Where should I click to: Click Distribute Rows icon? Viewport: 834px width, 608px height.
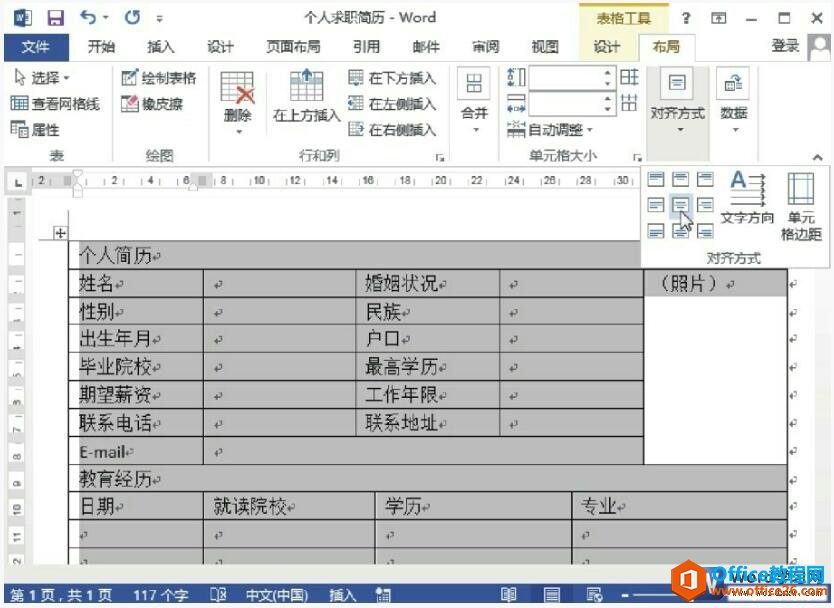point(629,78)
